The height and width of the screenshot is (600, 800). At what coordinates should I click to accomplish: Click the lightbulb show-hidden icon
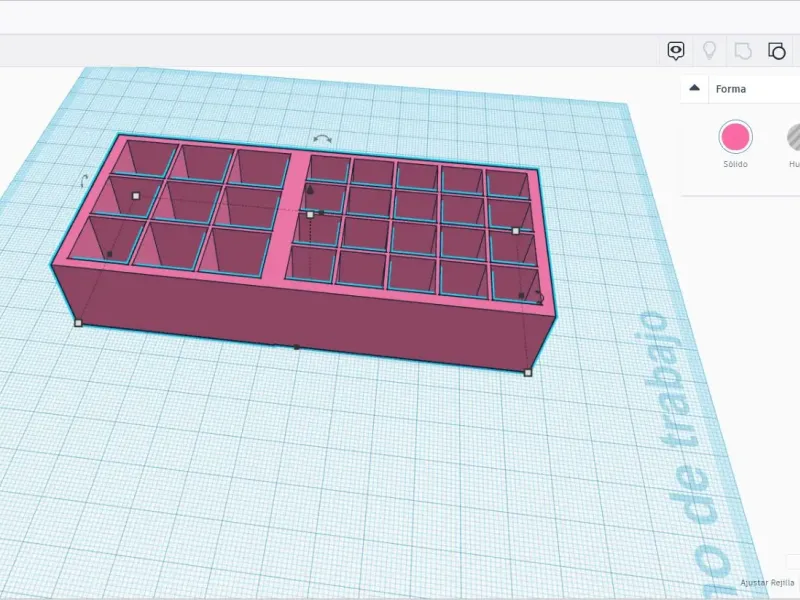[x=709, y=51]
